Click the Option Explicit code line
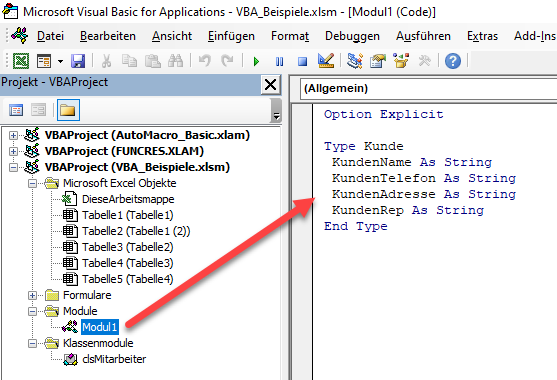Screen dimensions: 557x380 point(384,114)
